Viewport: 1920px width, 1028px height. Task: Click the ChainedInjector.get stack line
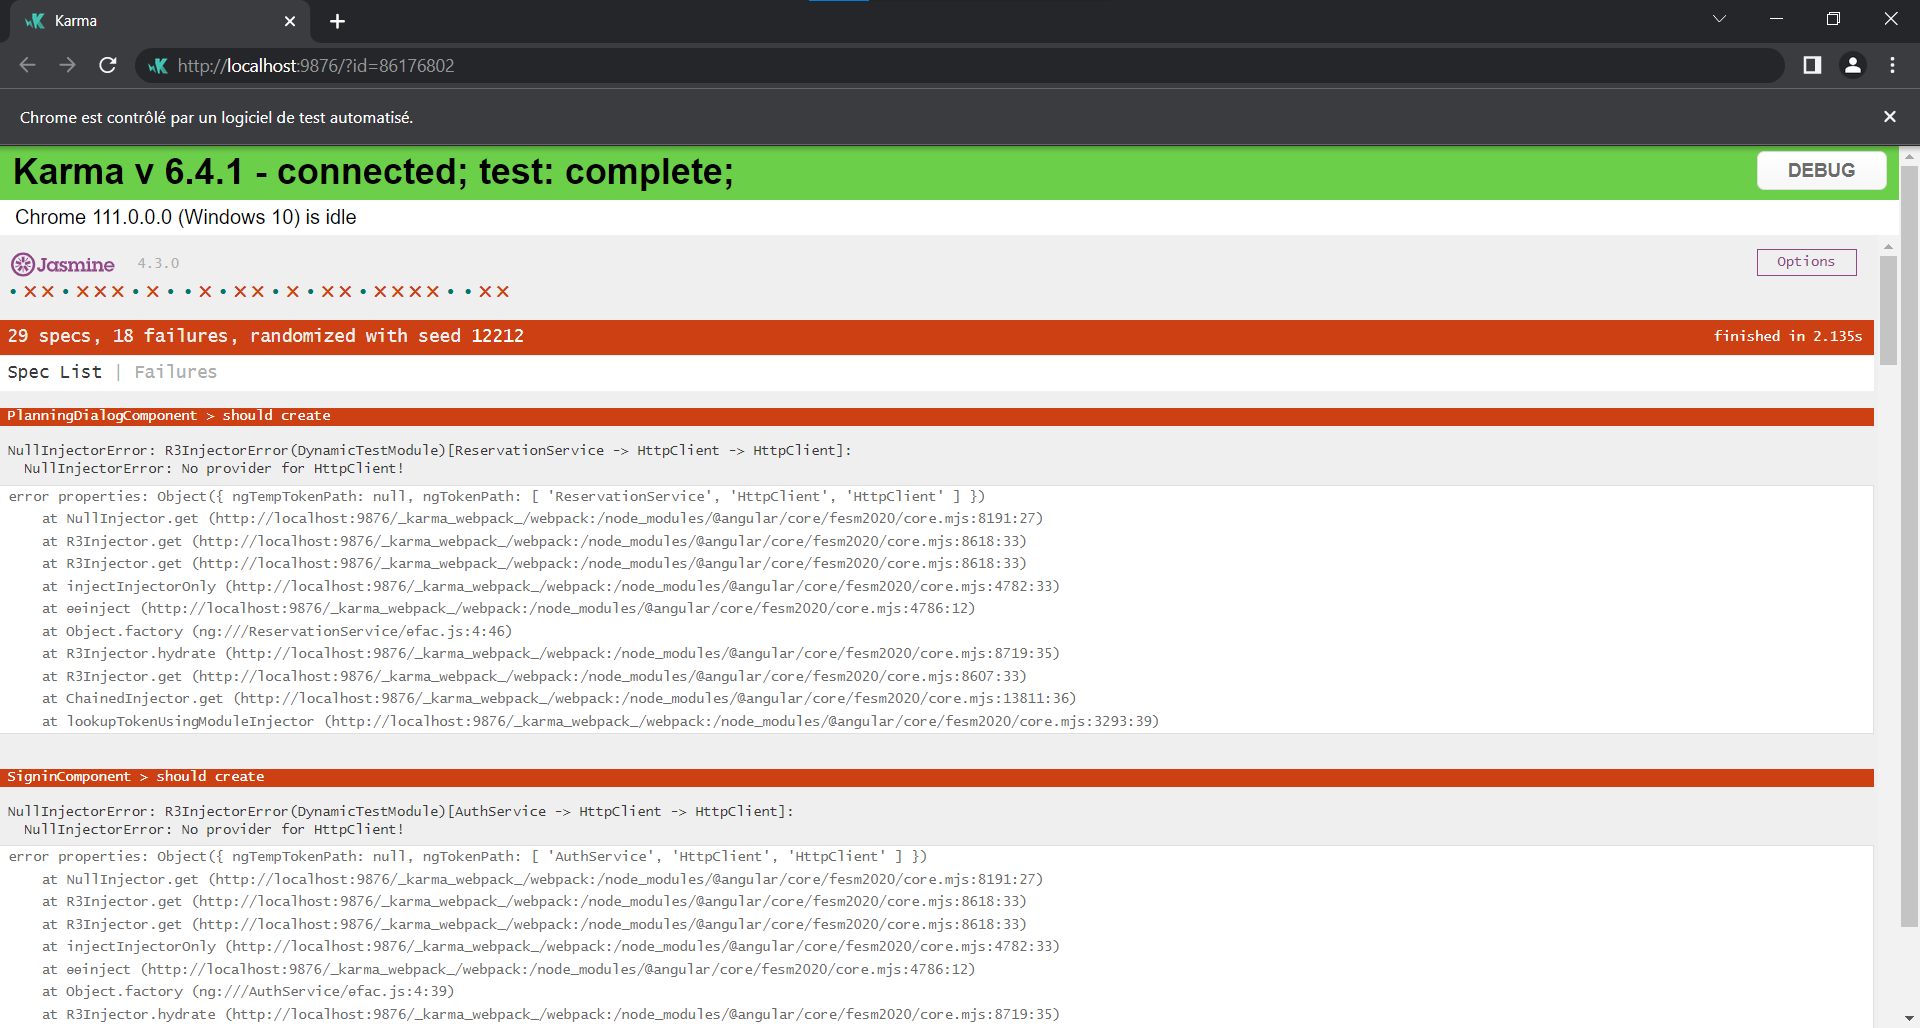559,699
